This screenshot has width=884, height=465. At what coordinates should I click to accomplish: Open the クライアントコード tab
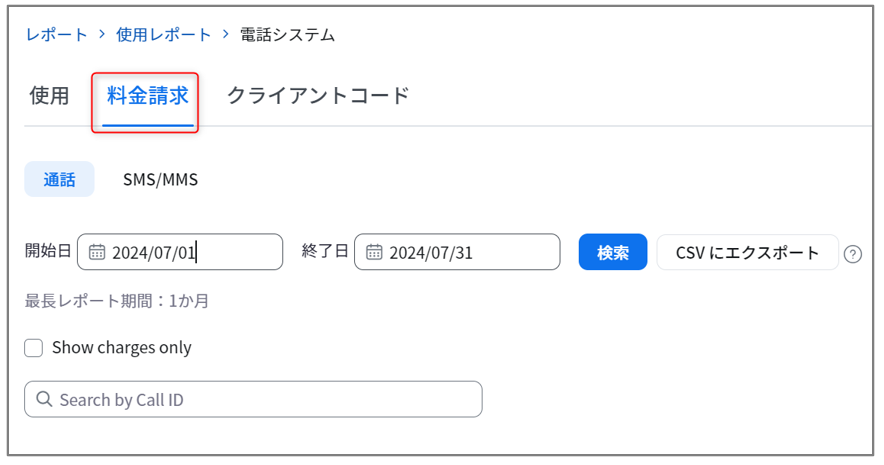point(318,95)
